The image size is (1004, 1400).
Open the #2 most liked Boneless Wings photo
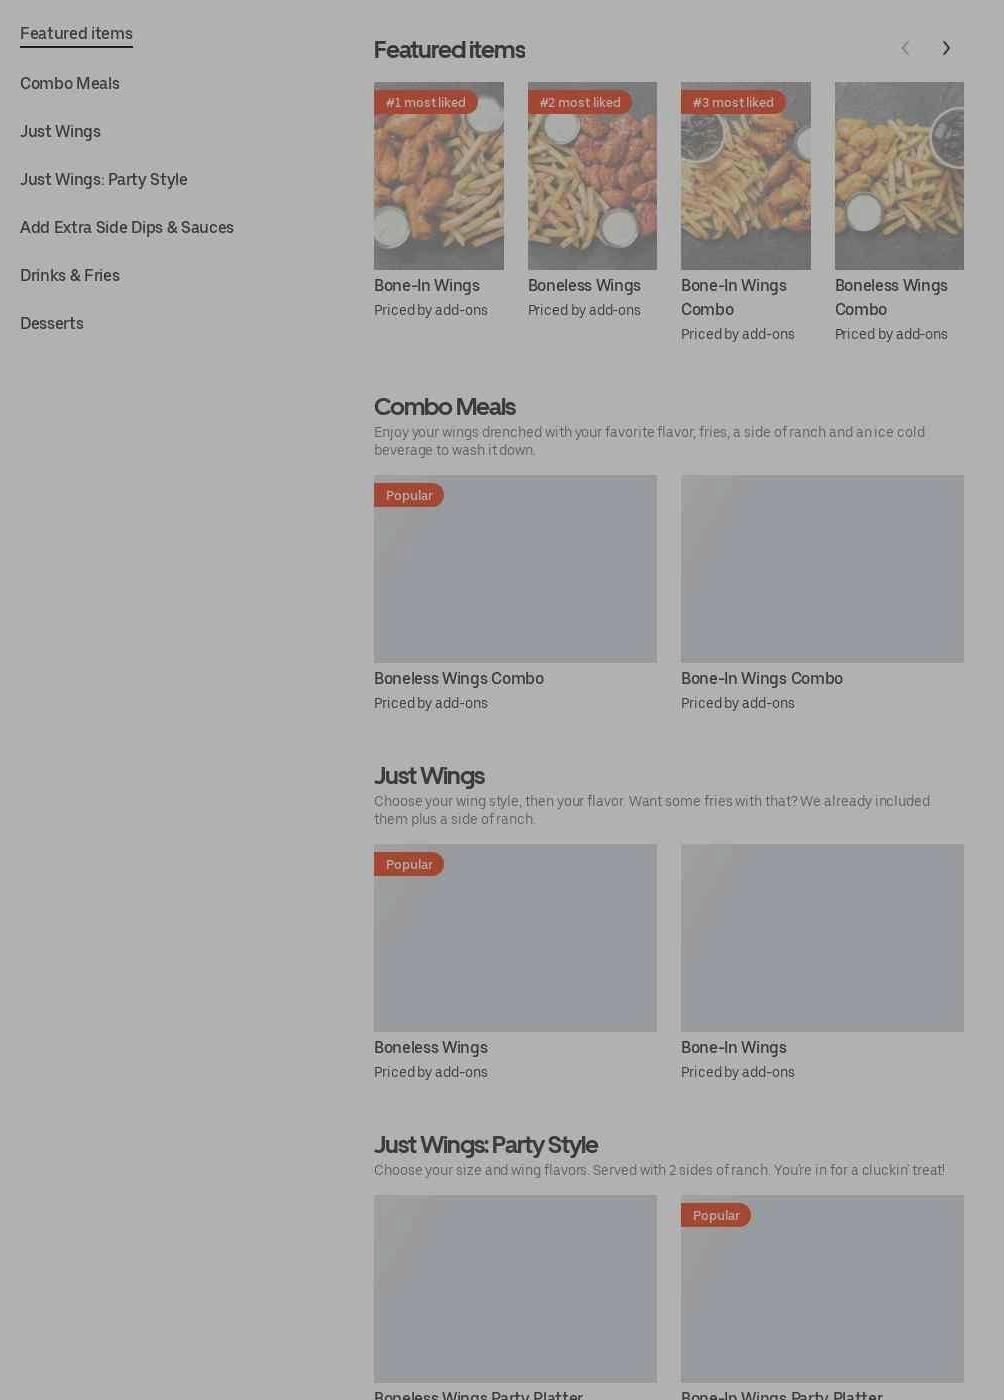tap(592, 176)
